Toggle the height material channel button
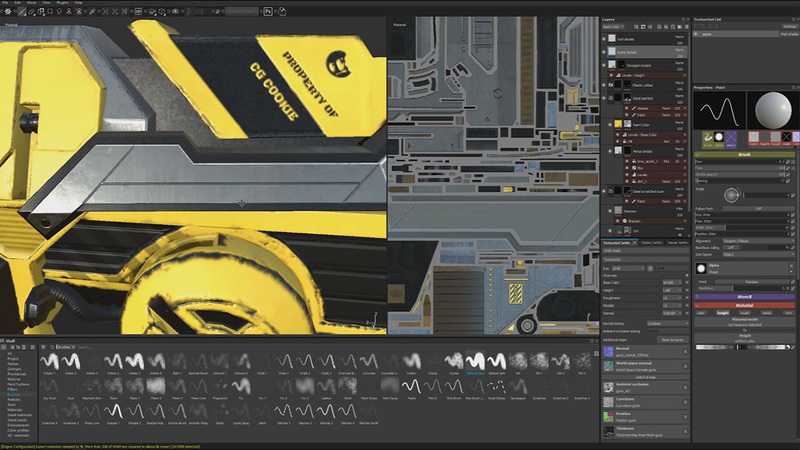The image size is (800, 450). click(x=723, y=313)
